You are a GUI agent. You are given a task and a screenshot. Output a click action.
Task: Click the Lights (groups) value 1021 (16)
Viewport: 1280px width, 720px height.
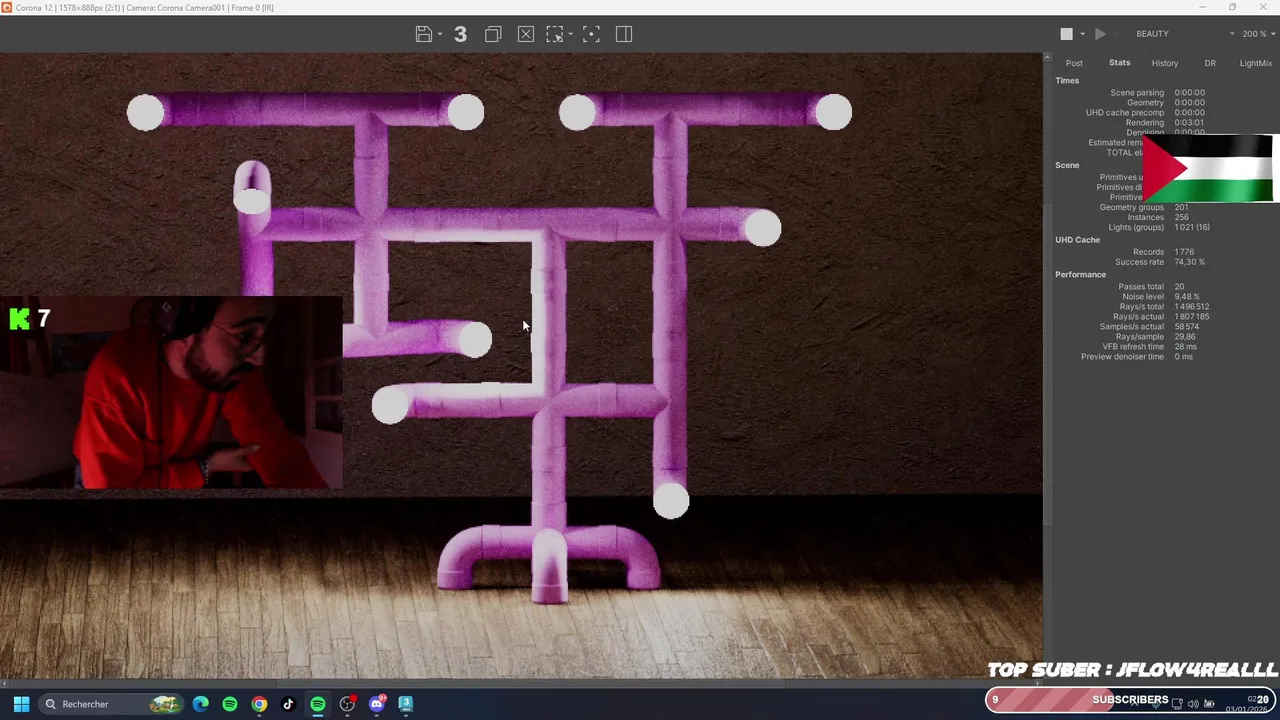coord(1192,227)
